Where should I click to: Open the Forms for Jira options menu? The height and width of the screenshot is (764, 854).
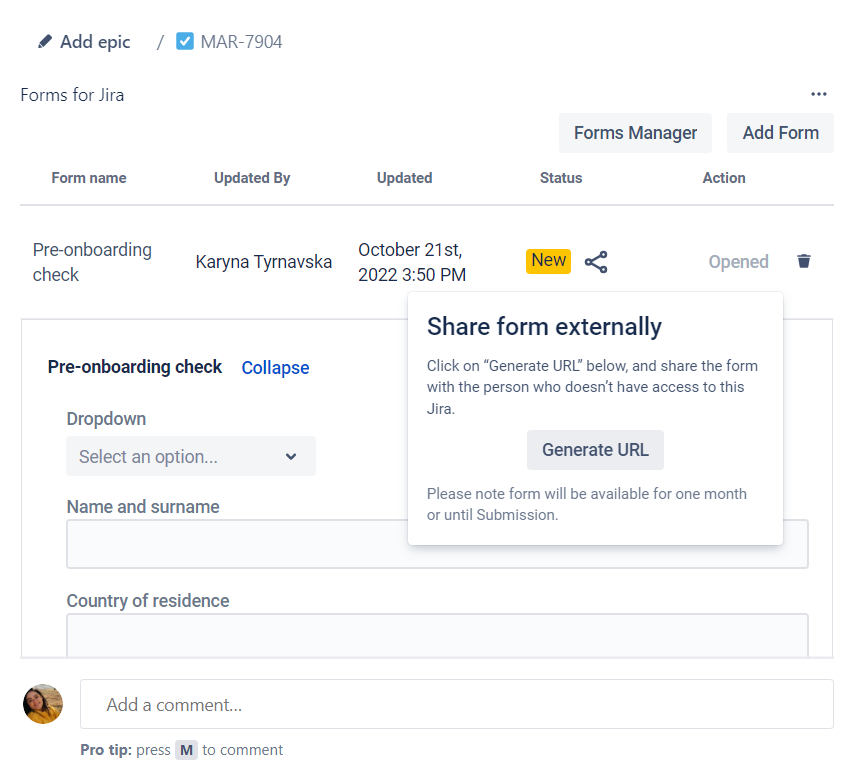819,94
